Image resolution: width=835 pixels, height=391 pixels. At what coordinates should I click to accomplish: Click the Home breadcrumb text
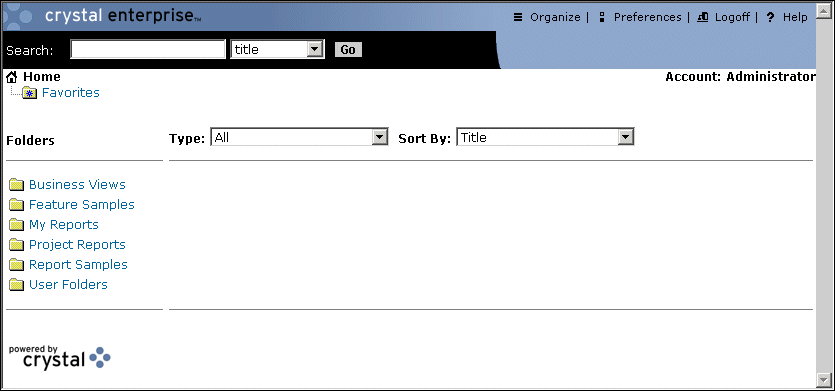click(x=42, y=77)
